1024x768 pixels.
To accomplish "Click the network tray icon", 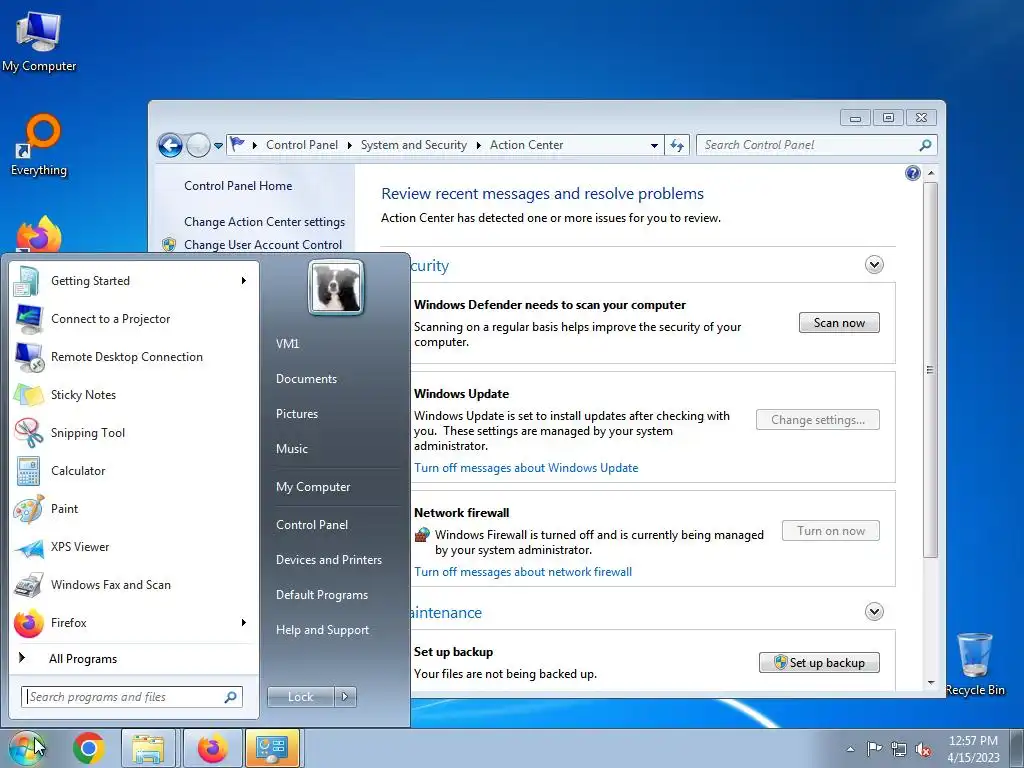I will [x=899, y=749].
